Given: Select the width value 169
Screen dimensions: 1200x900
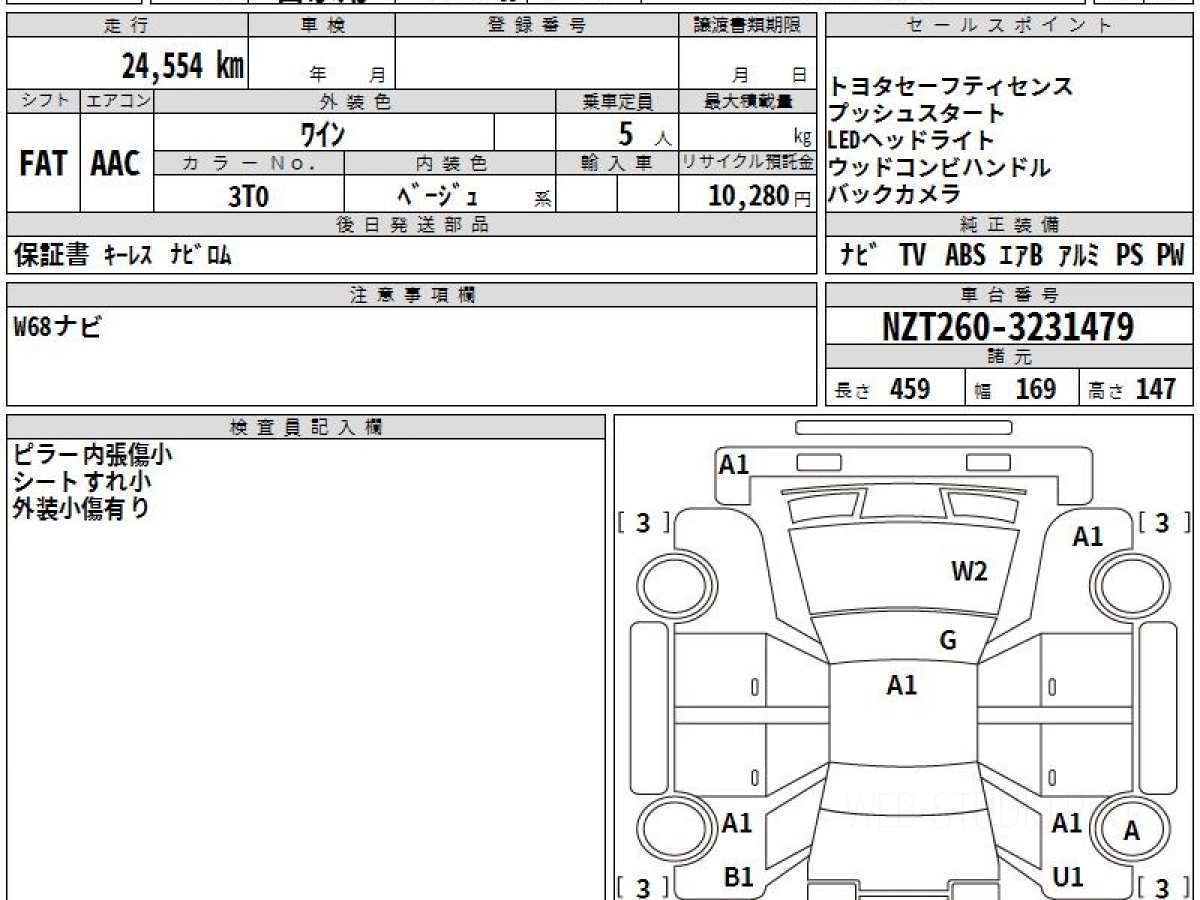Looking at the screenshot, I should tap(1035, 389).
